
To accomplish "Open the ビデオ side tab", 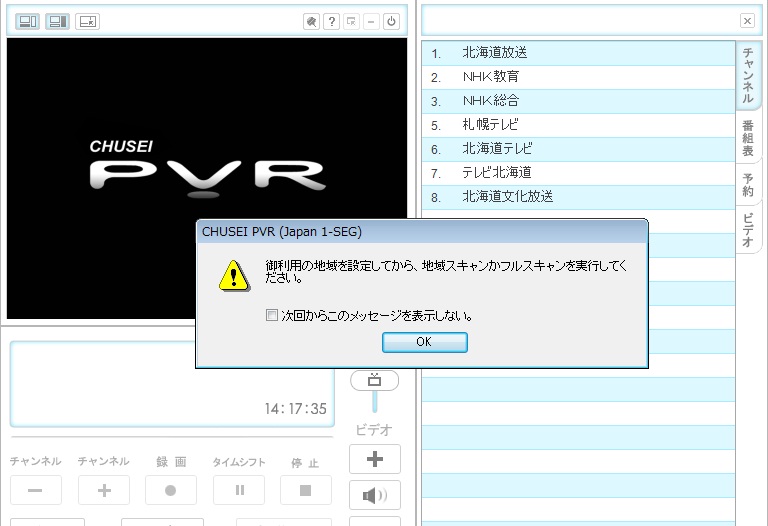I will (x=747, y=230).
